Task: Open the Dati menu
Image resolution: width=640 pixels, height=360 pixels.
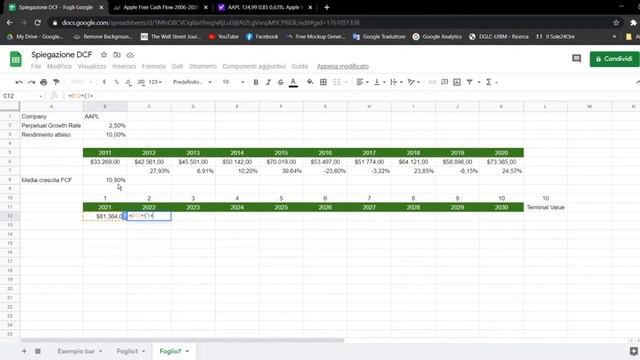Action: [x=177, y=66]
